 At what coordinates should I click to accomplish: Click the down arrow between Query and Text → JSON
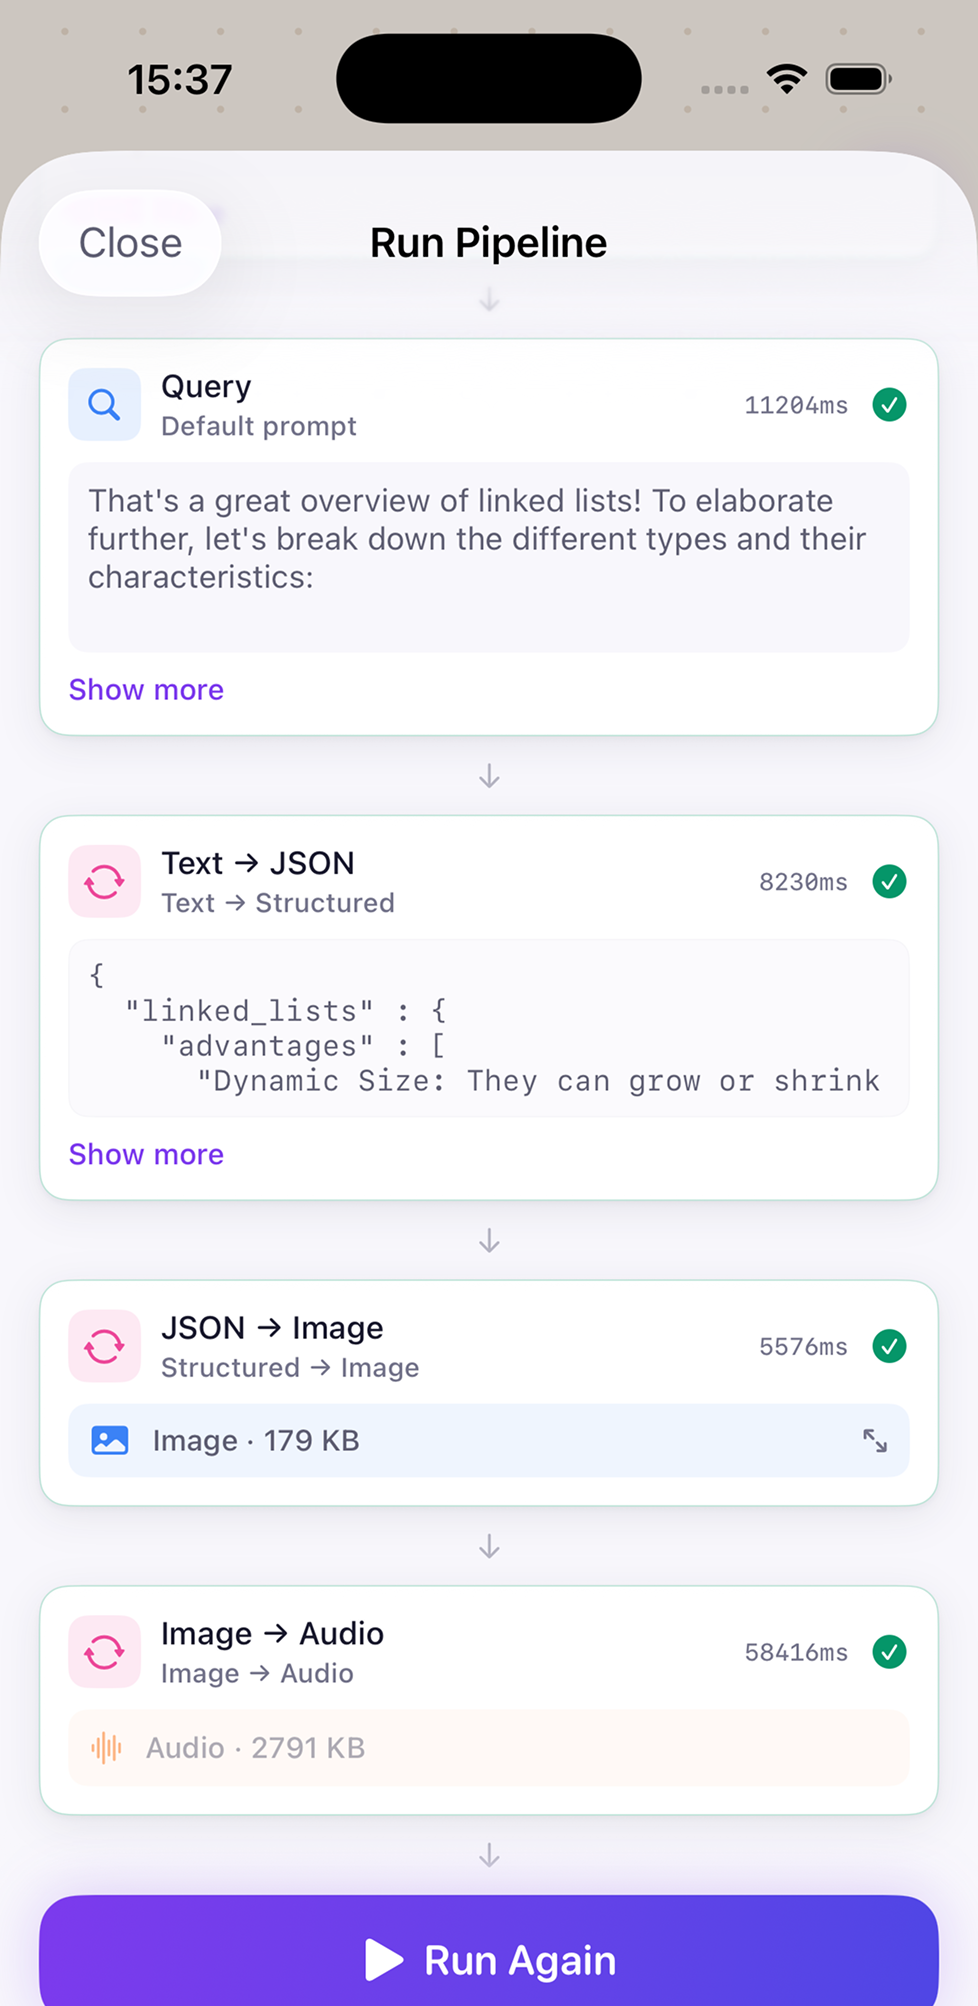pyautogui.click(x=489, y=776)
